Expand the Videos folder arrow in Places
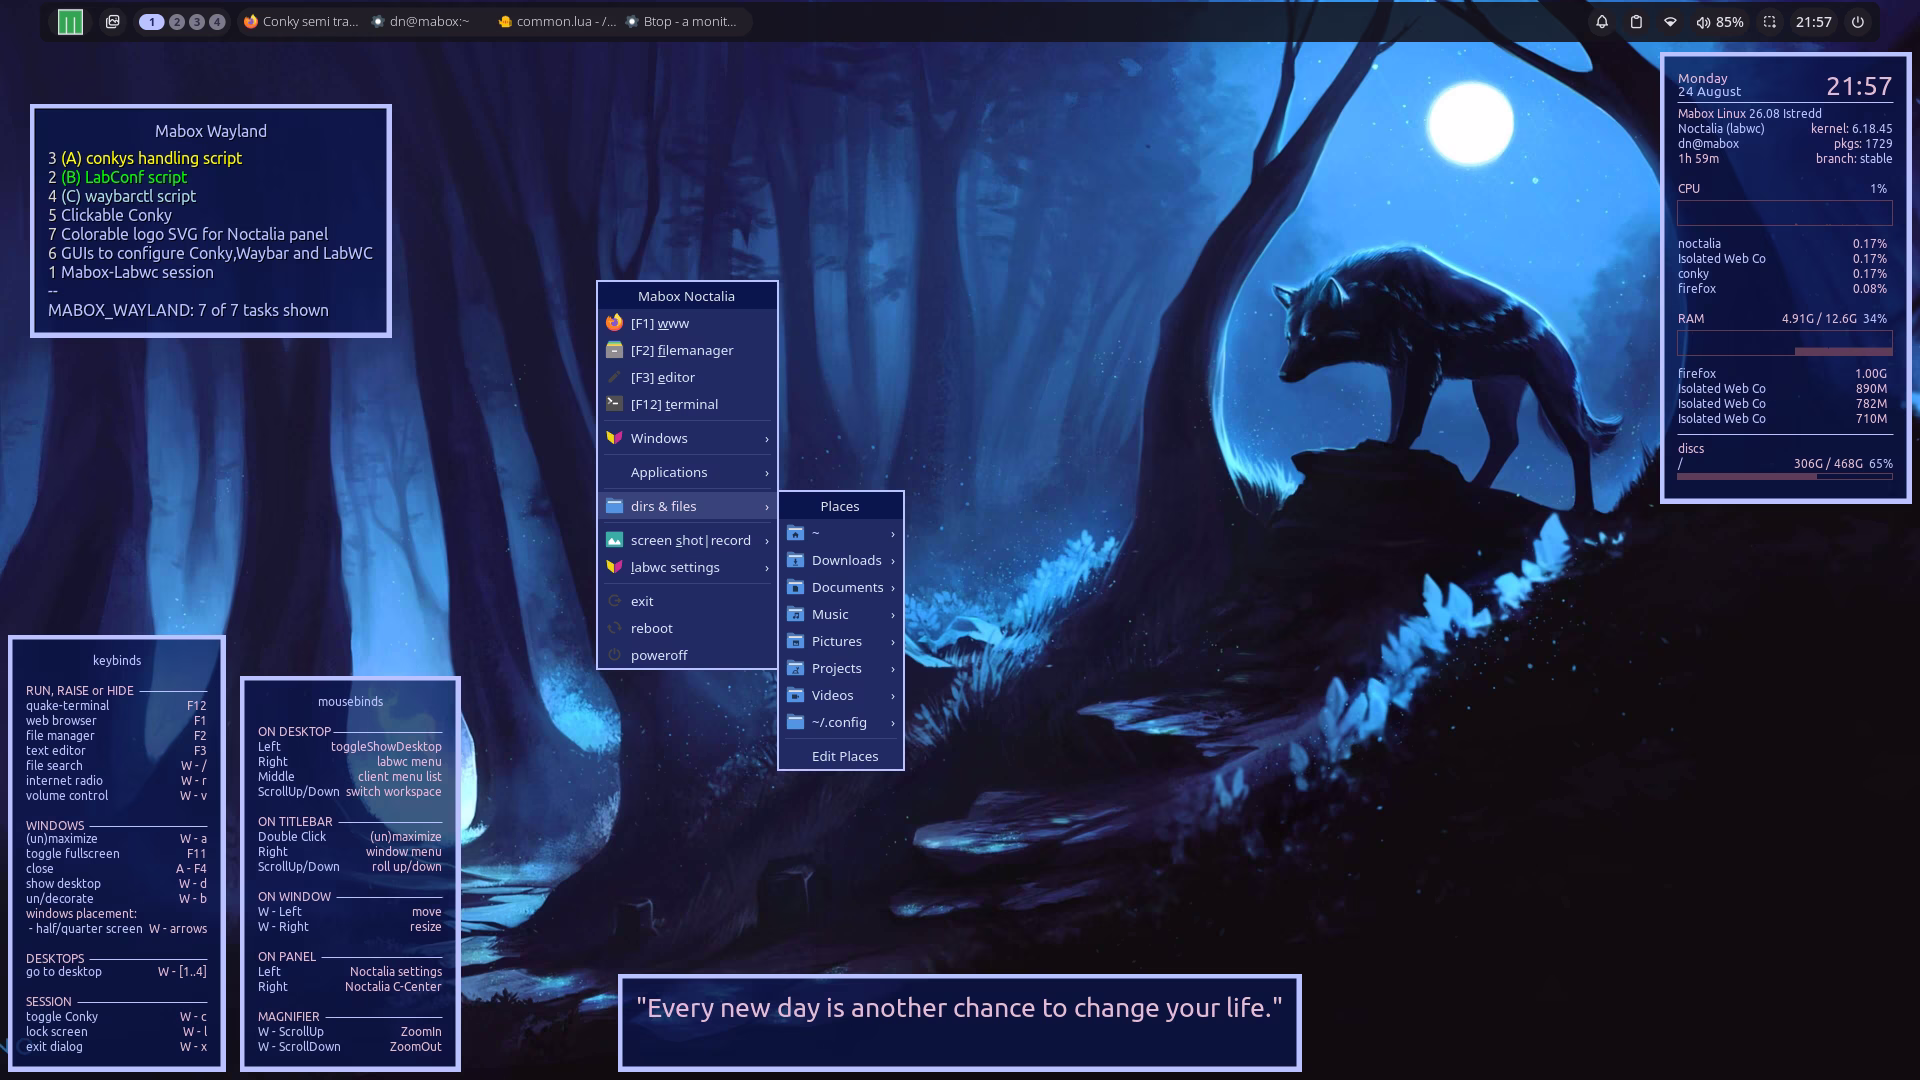1920x1080 pixels. [893, 696]
